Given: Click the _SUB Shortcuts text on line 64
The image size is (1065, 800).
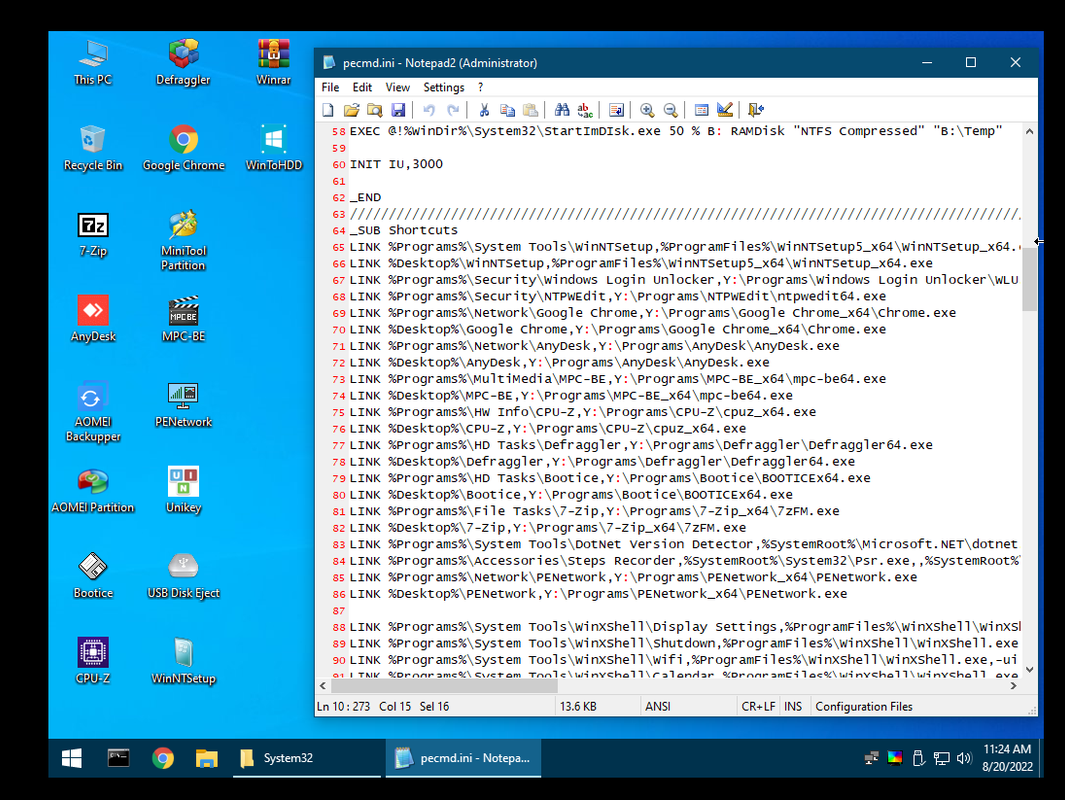Looking at the screenshot, I should pyautogui.click(x=404, y=230).
